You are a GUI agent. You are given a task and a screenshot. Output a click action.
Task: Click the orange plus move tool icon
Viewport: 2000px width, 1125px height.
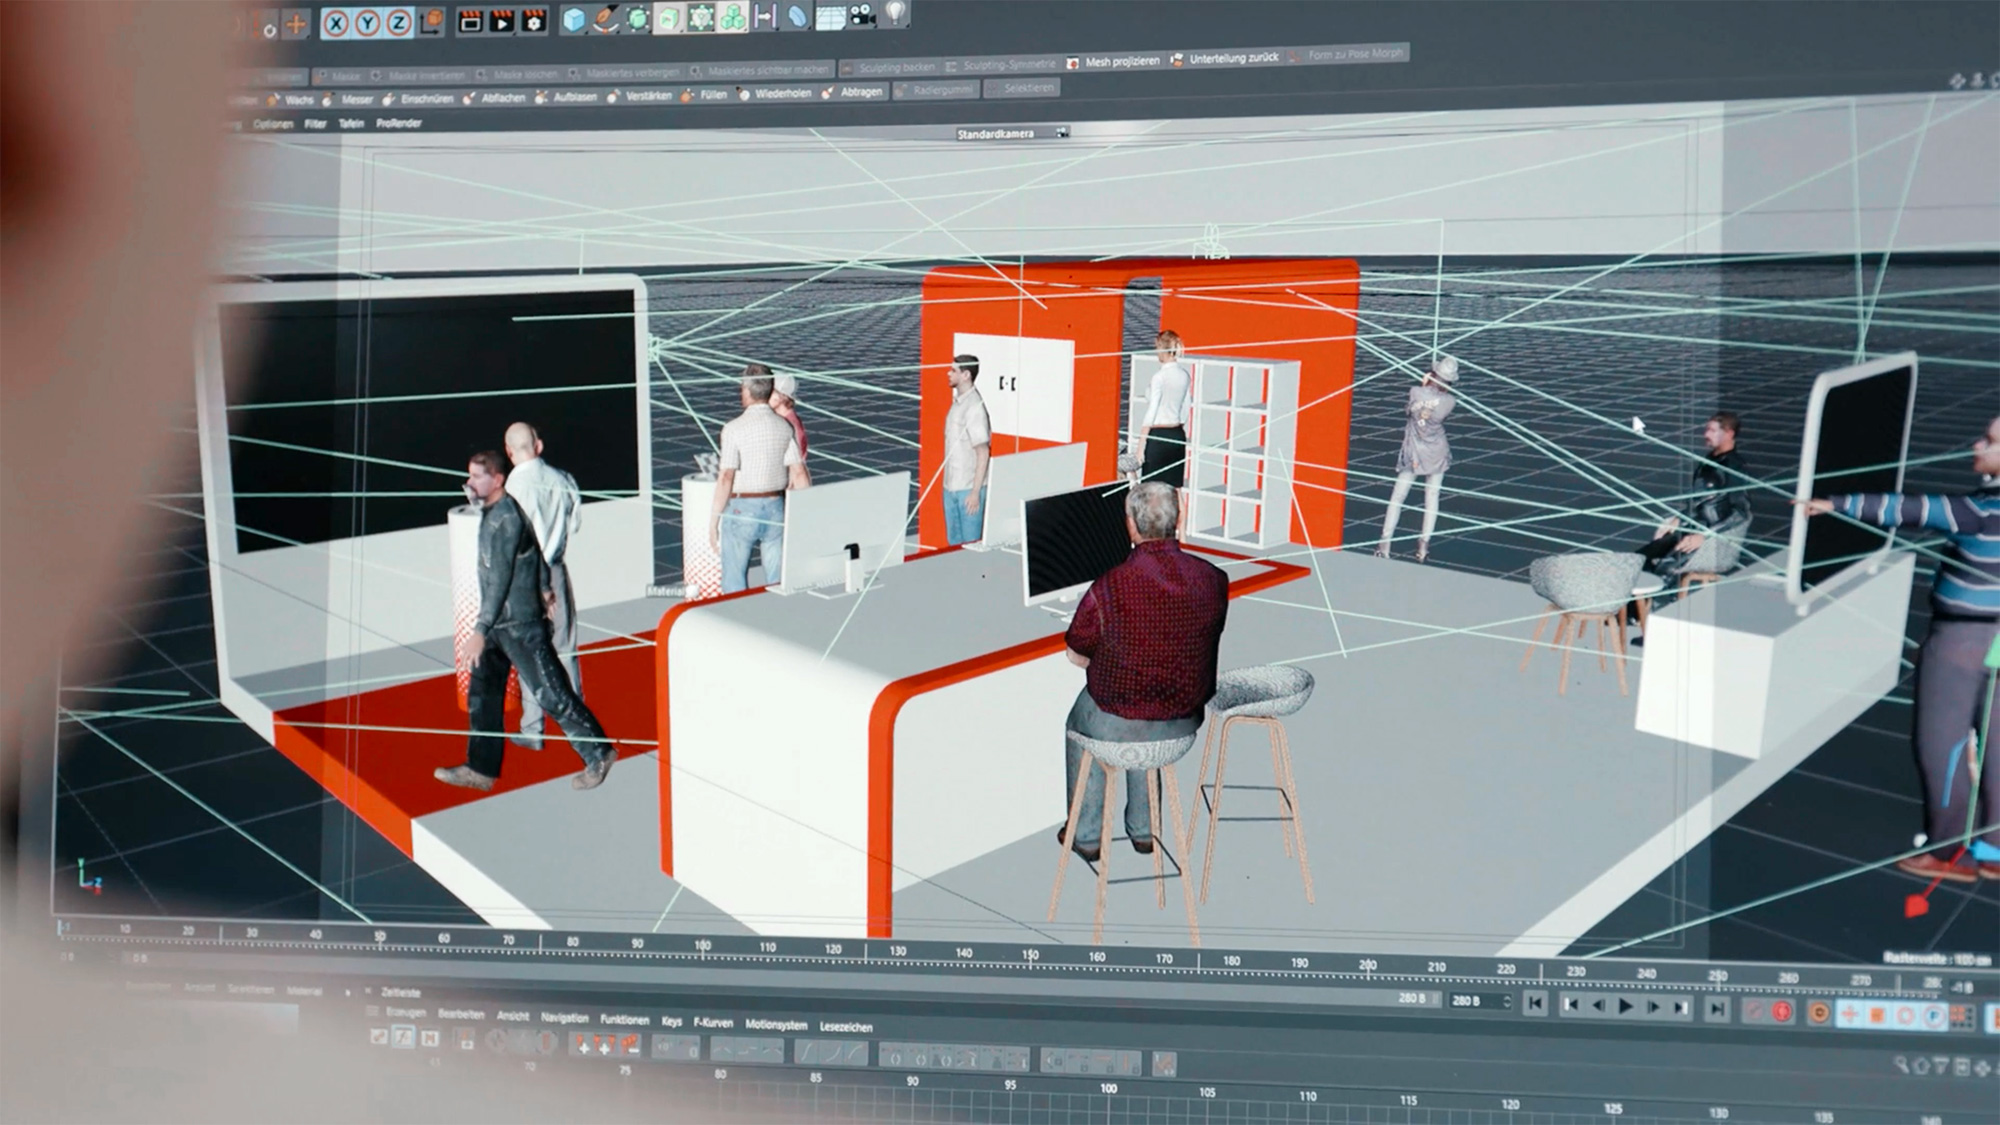point(296,24)
